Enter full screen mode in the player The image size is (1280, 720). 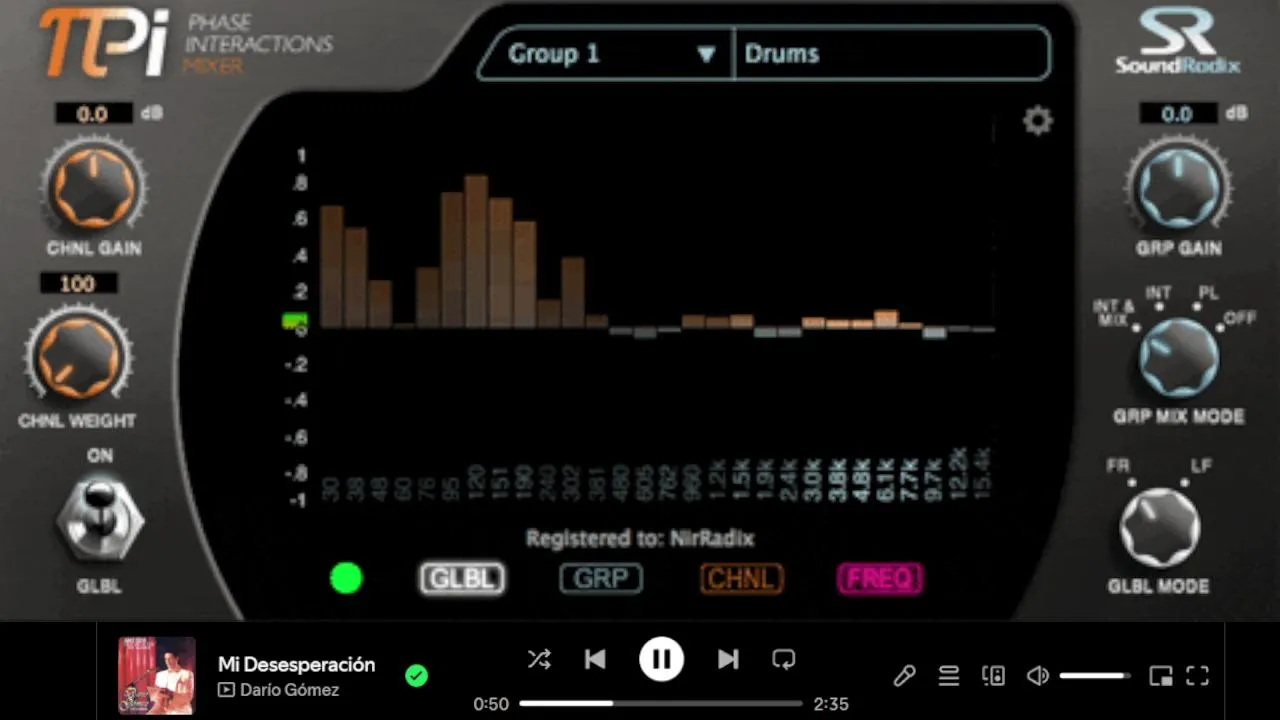(1198, 676)
